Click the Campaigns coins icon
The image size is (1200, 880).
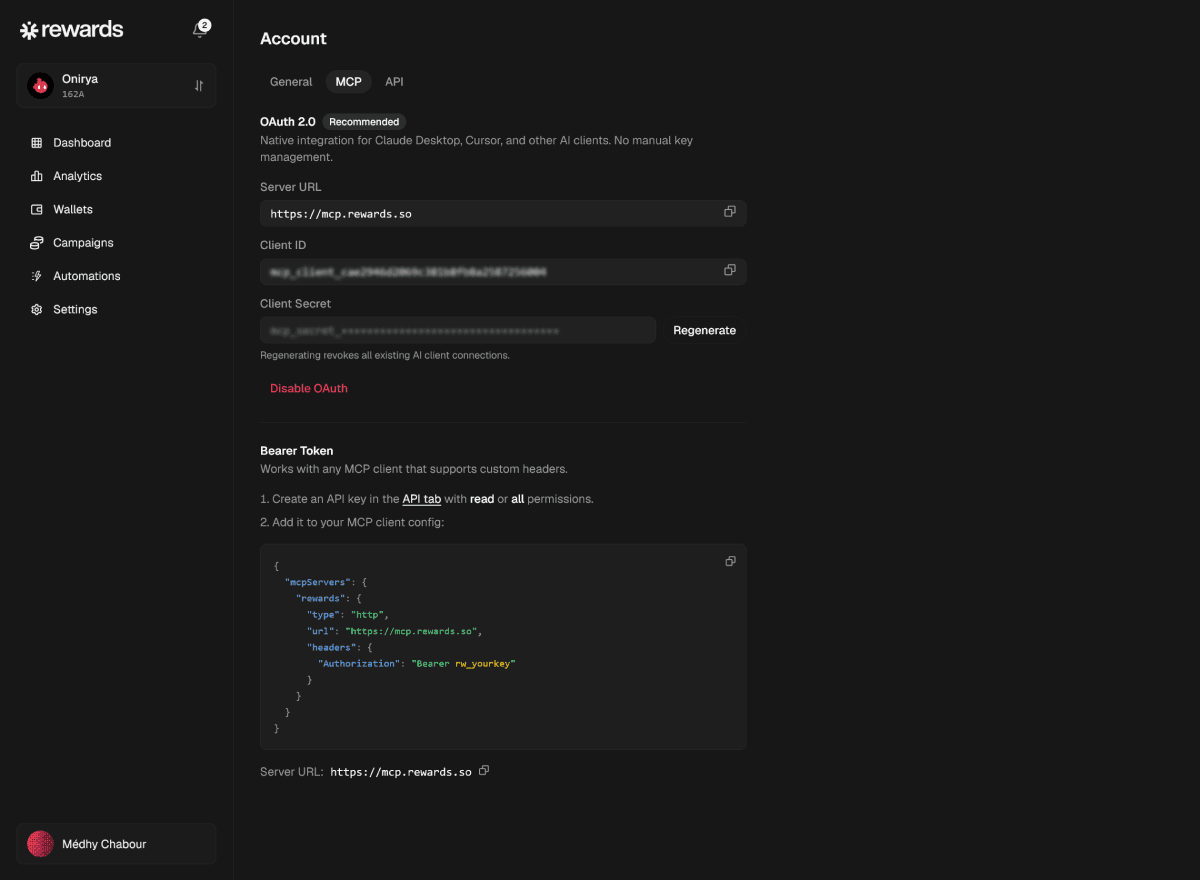(37, 243)
